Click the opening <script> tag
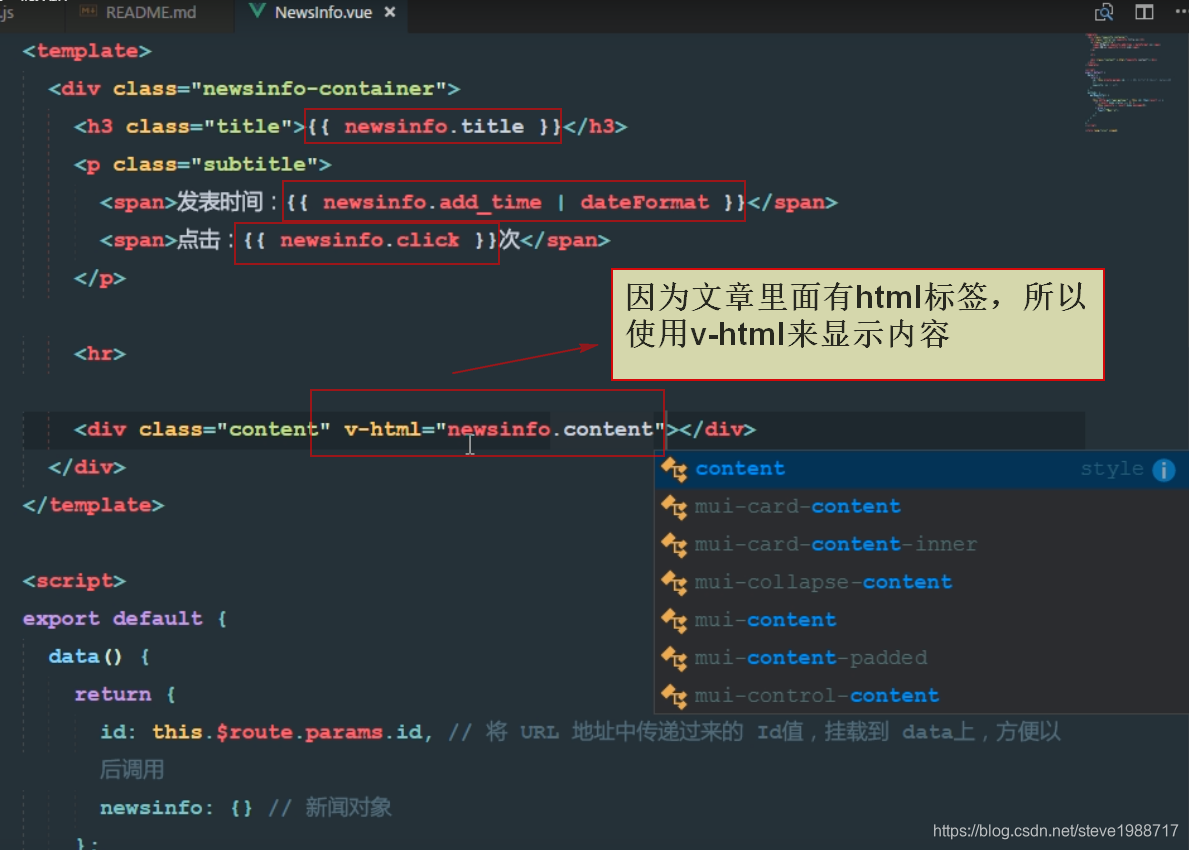The height and width of the screenshot is (850, 1189). [74, 581]
